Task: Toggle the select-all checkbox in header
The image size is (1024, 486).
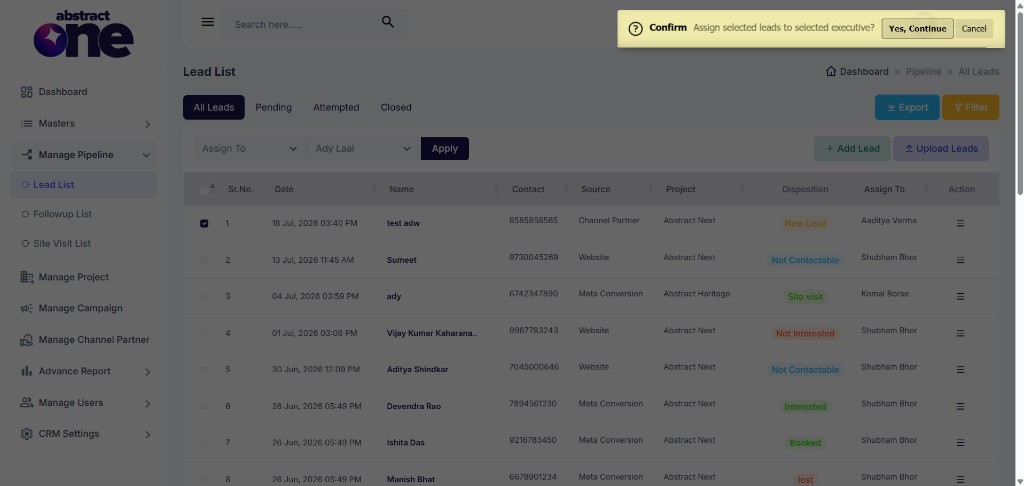Action: (x=204, y=191)
